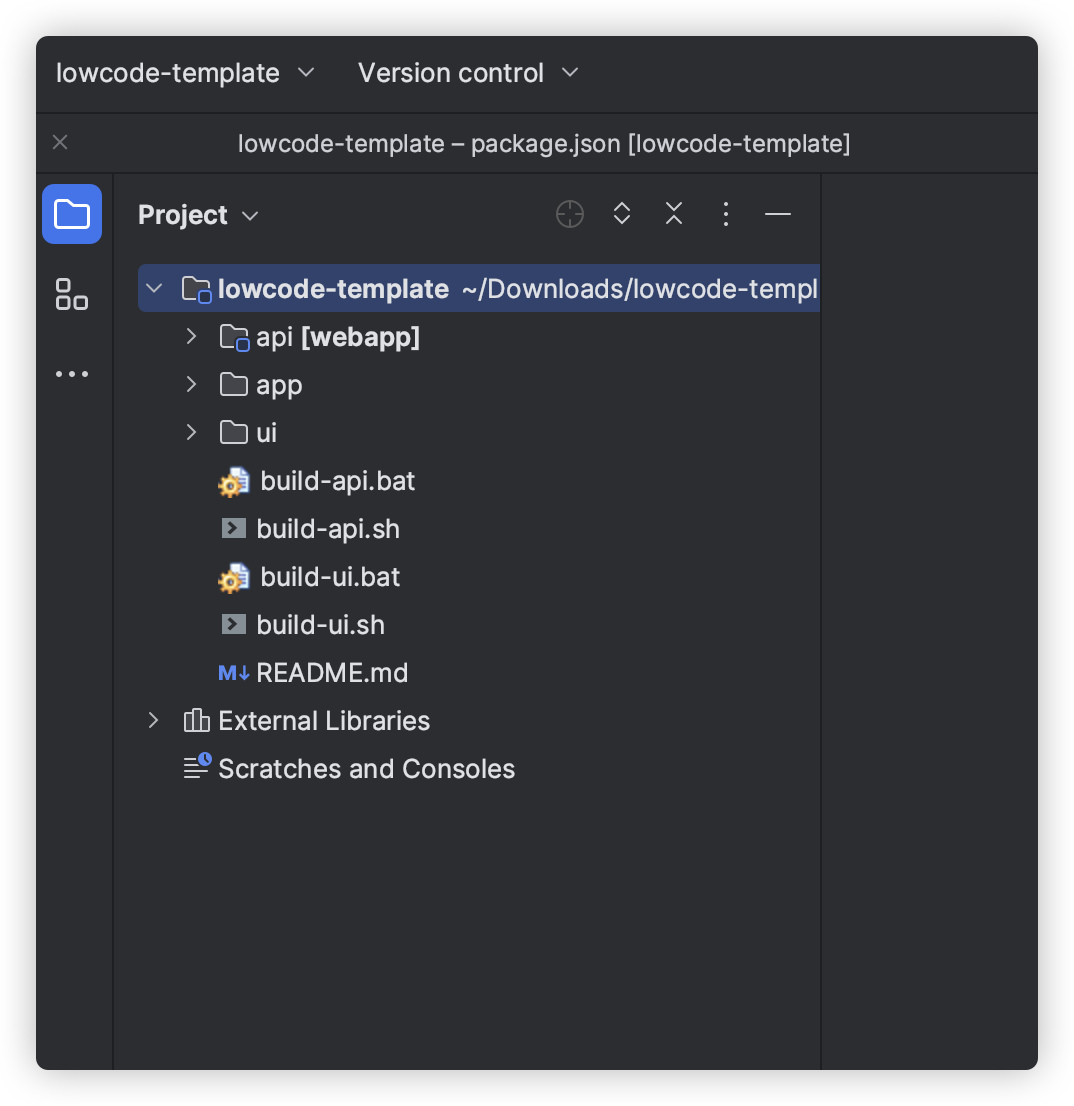Screen dimensions: 1074x1106
Task: Collapse the lowcode-template root node
Action: [154, 289]
